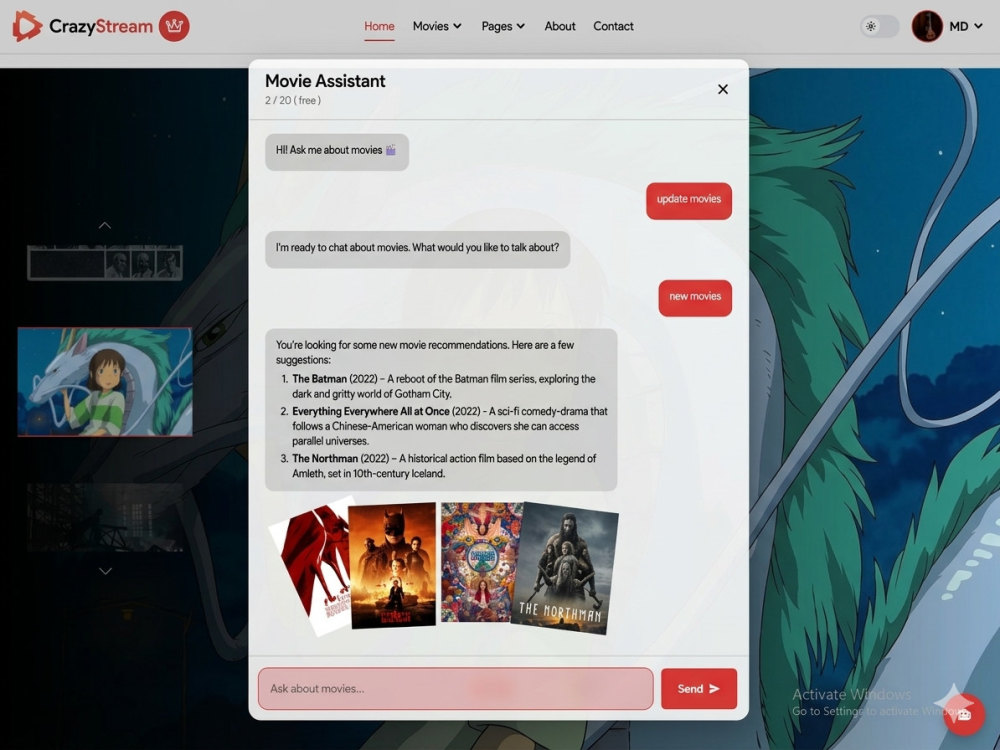
Task: Click the up chevron above slider thumbnails
Action: (105, 225)
